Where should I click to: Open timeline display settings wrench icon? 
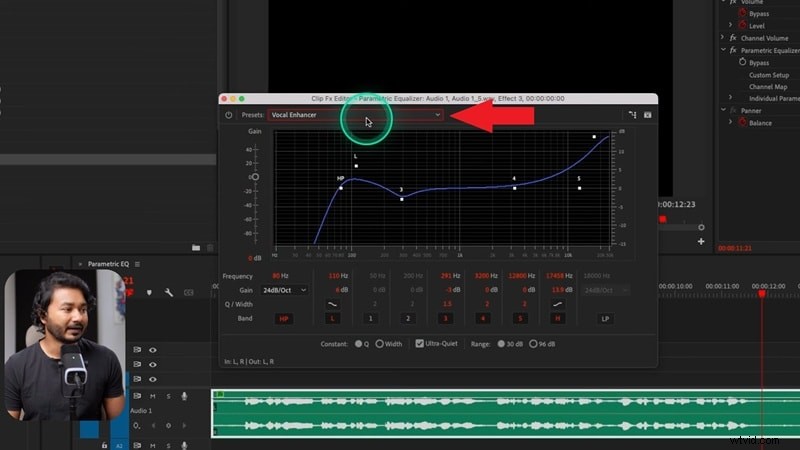(x=168, y=293)
